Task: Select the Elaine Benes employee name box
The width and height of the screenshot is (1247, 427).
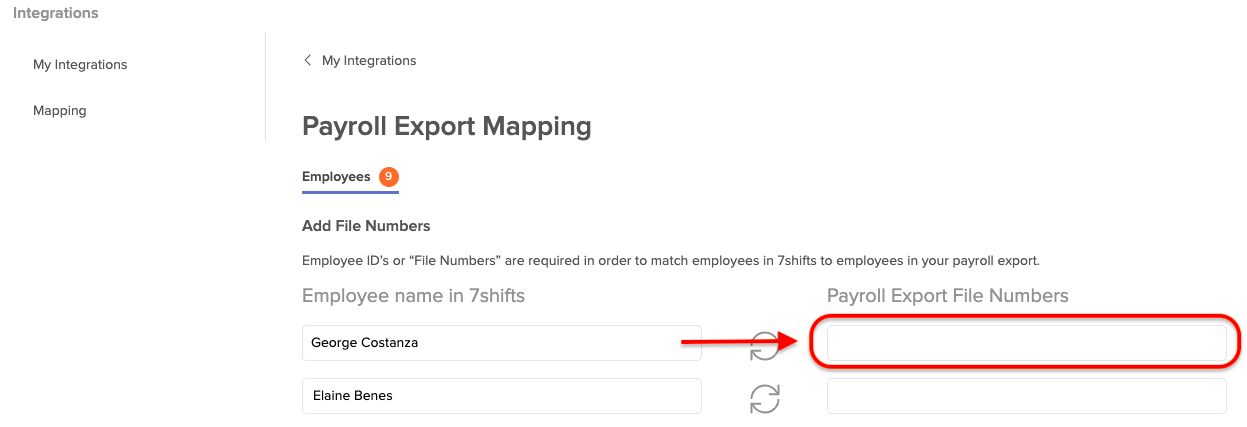Action: click(x=502, y=396)
